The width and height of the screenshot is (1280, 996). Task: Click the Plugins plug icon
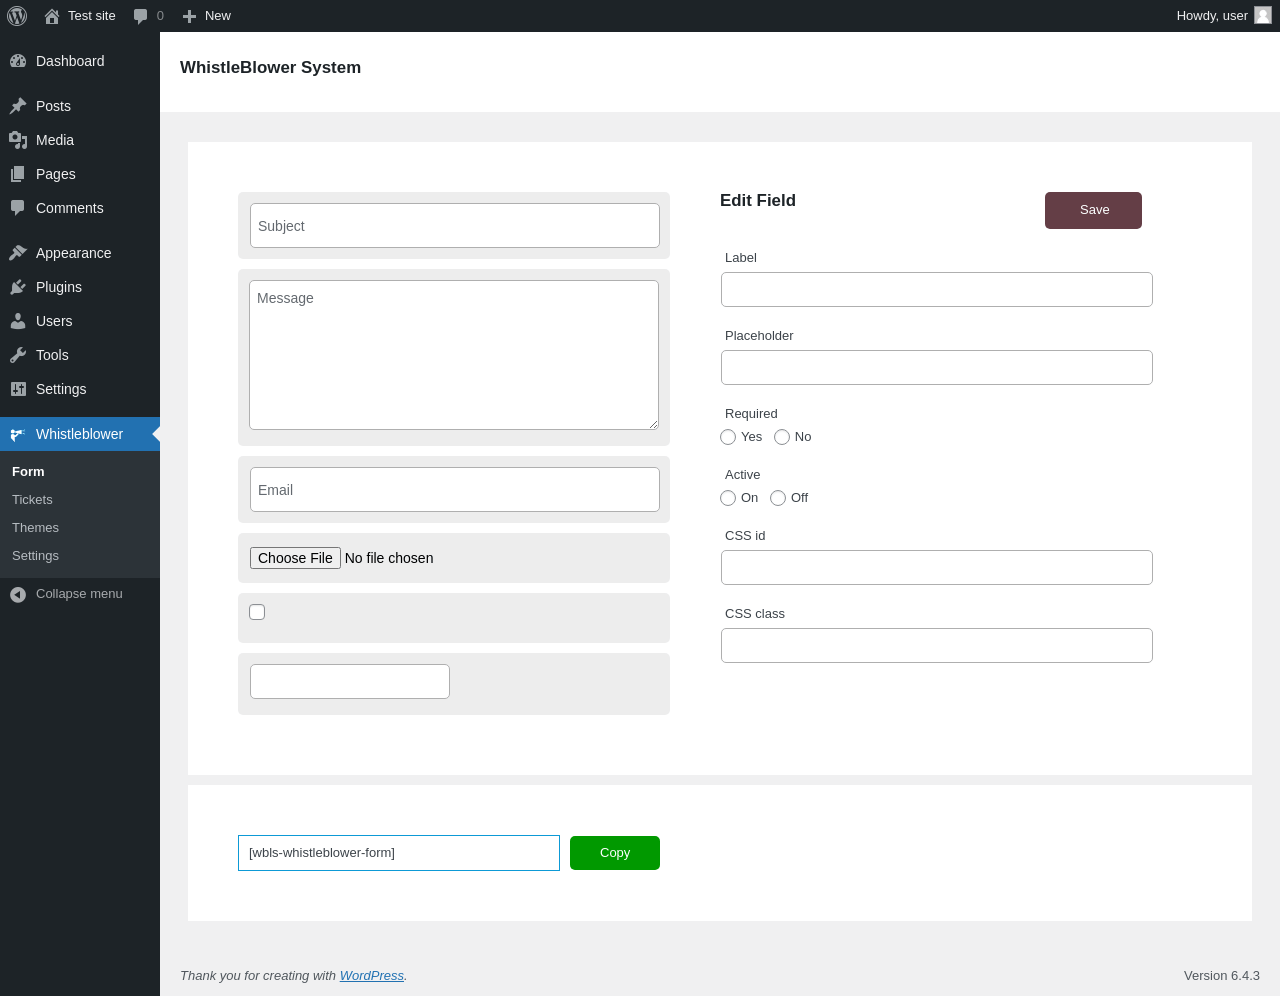[18, 287]
